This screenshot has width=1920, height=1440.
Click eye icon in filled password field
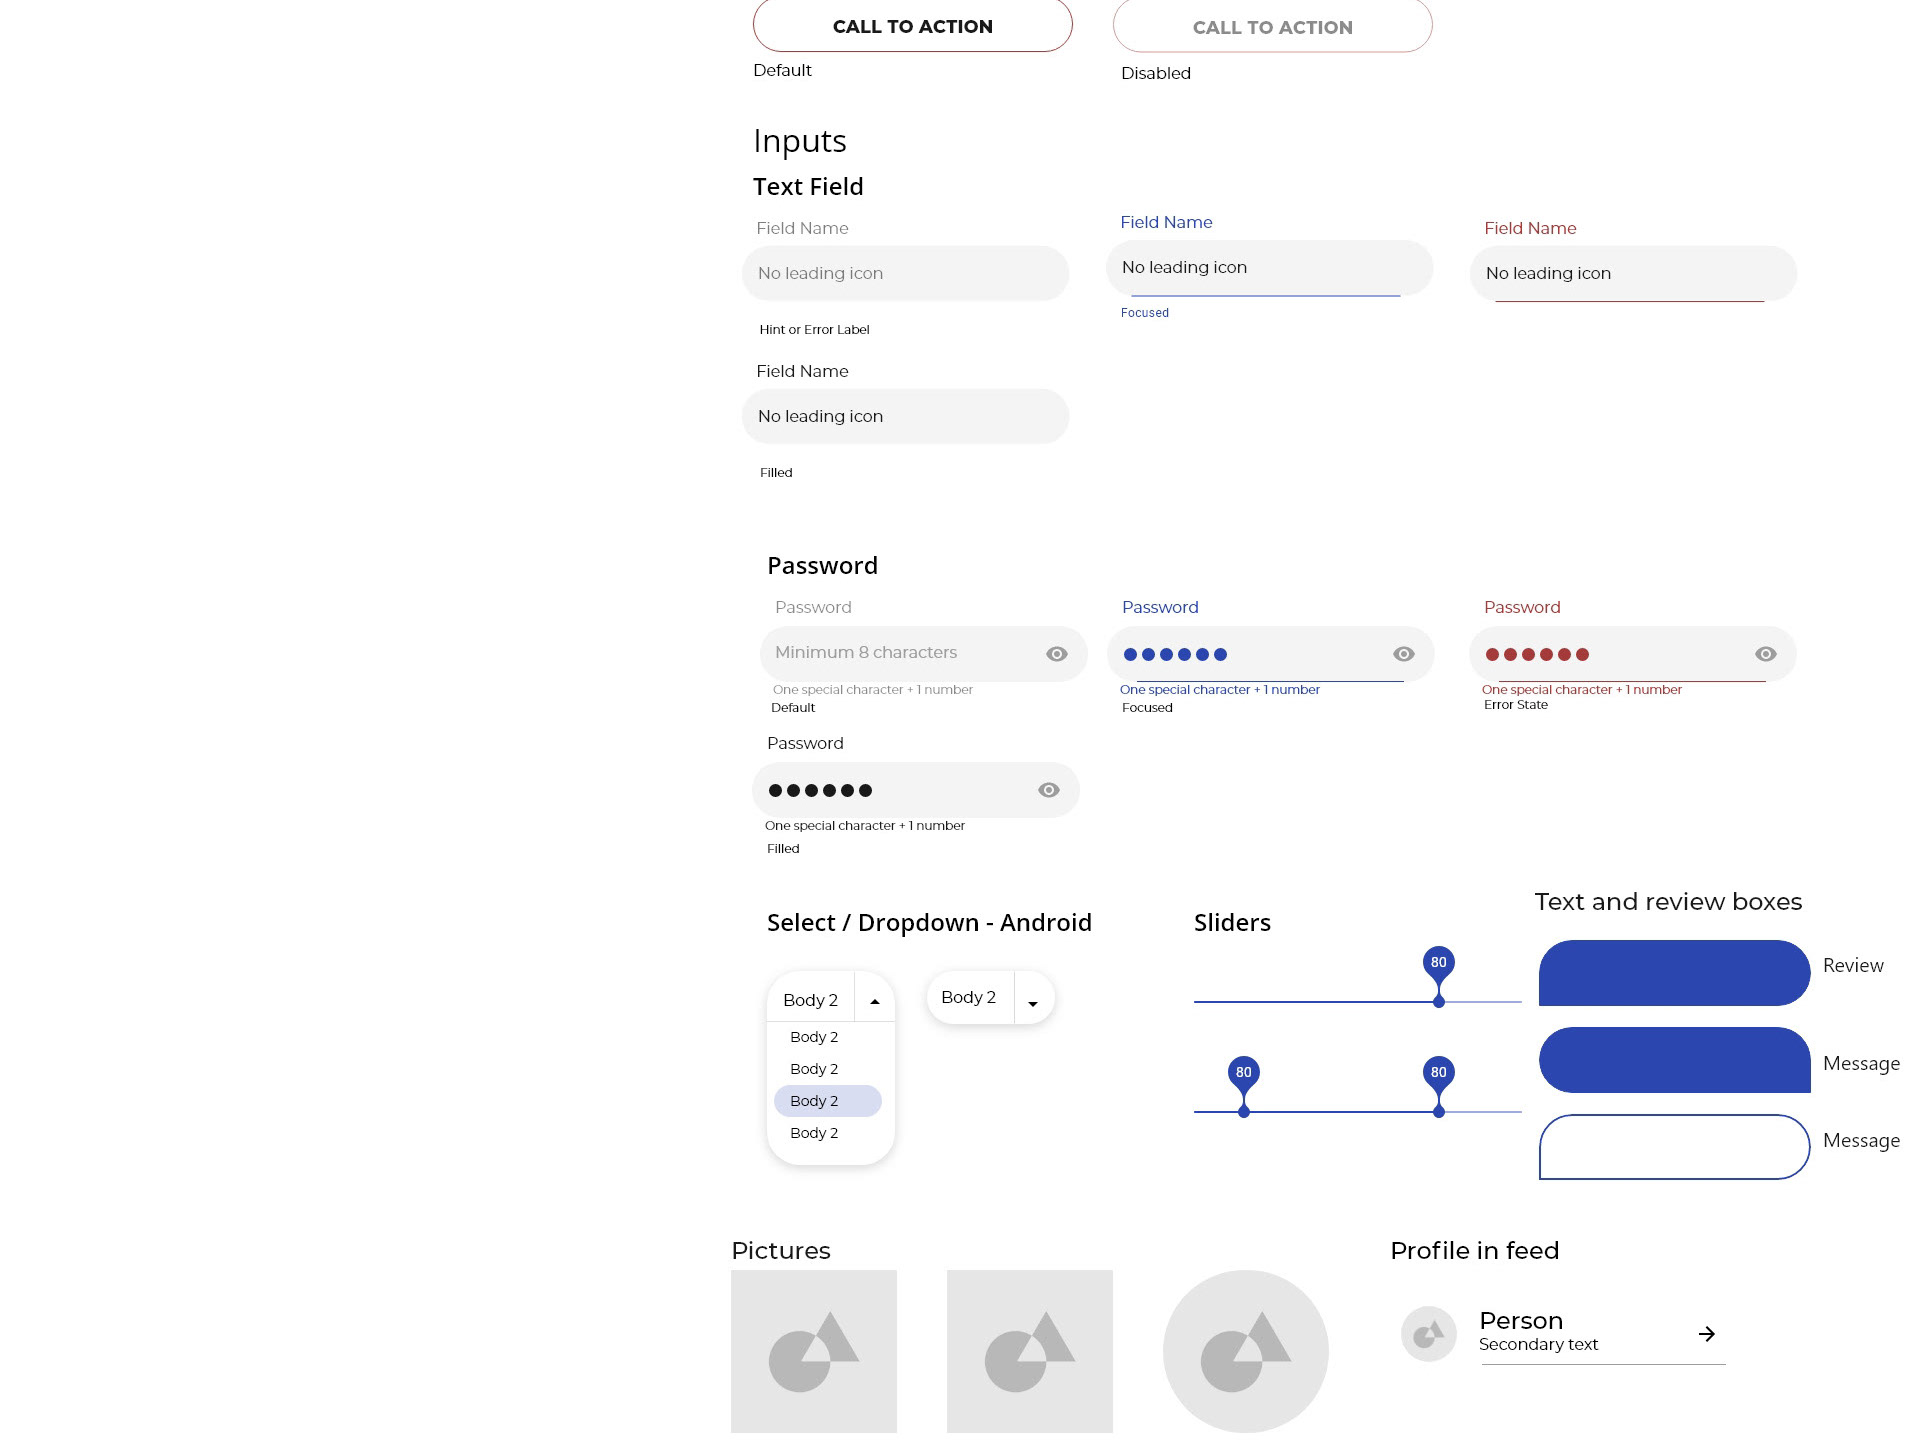tap(1049, 790)
